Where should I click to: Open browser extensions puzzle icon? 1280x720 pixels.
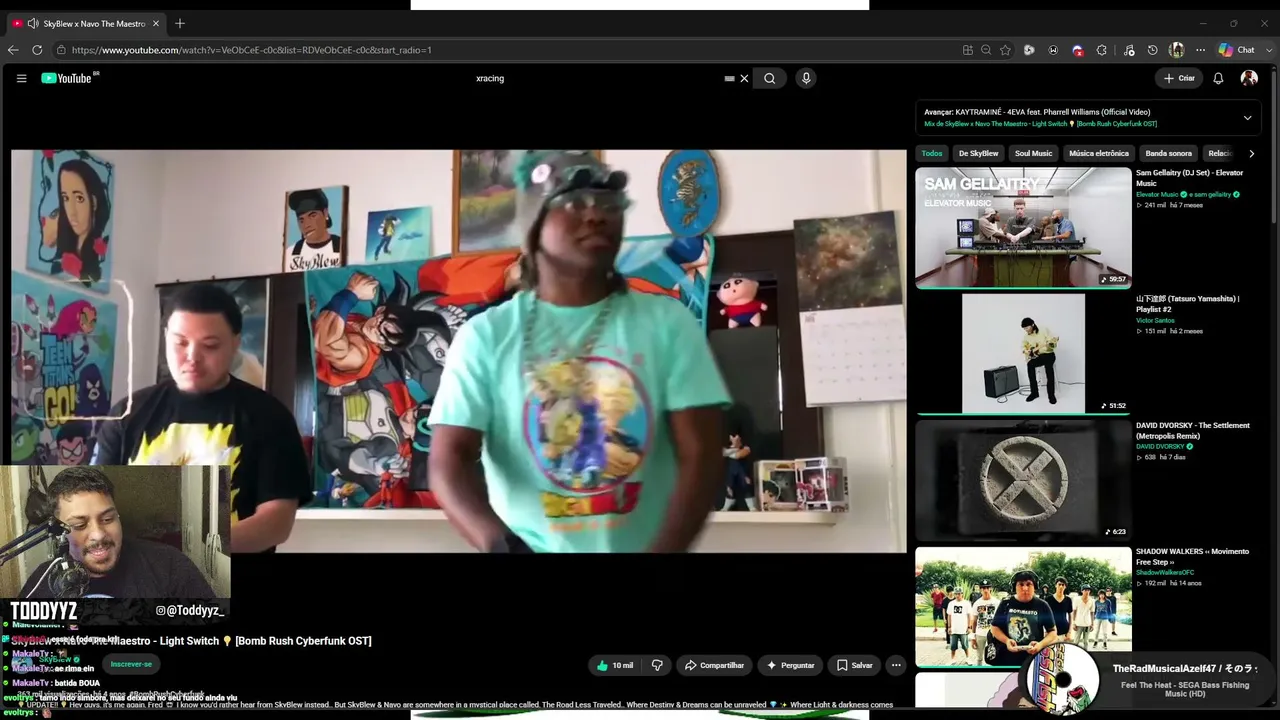tap(1102, 50)
